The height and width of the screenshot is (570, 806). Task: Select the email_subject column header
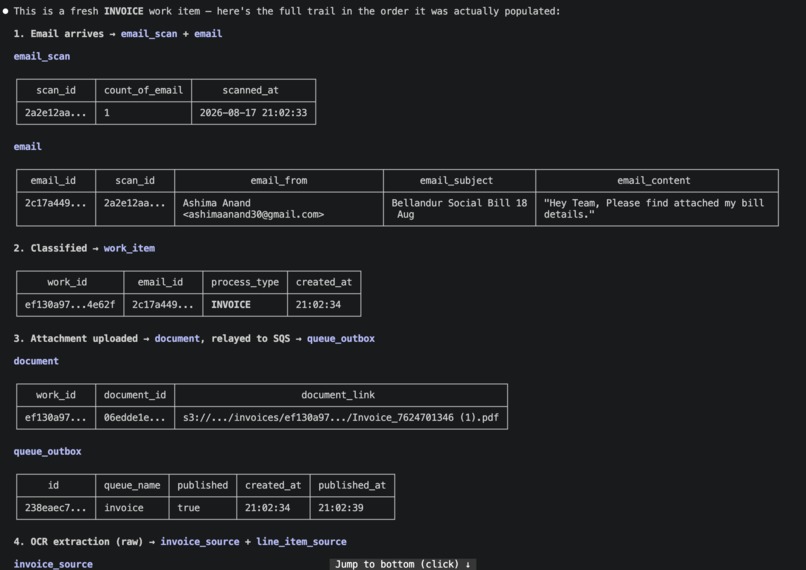click(460, 181)
